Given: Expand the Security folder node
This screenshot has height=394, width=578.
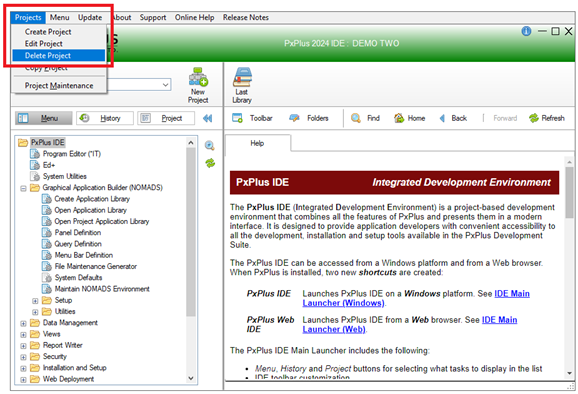Looking at the screenshot, I should coord(23,357).
